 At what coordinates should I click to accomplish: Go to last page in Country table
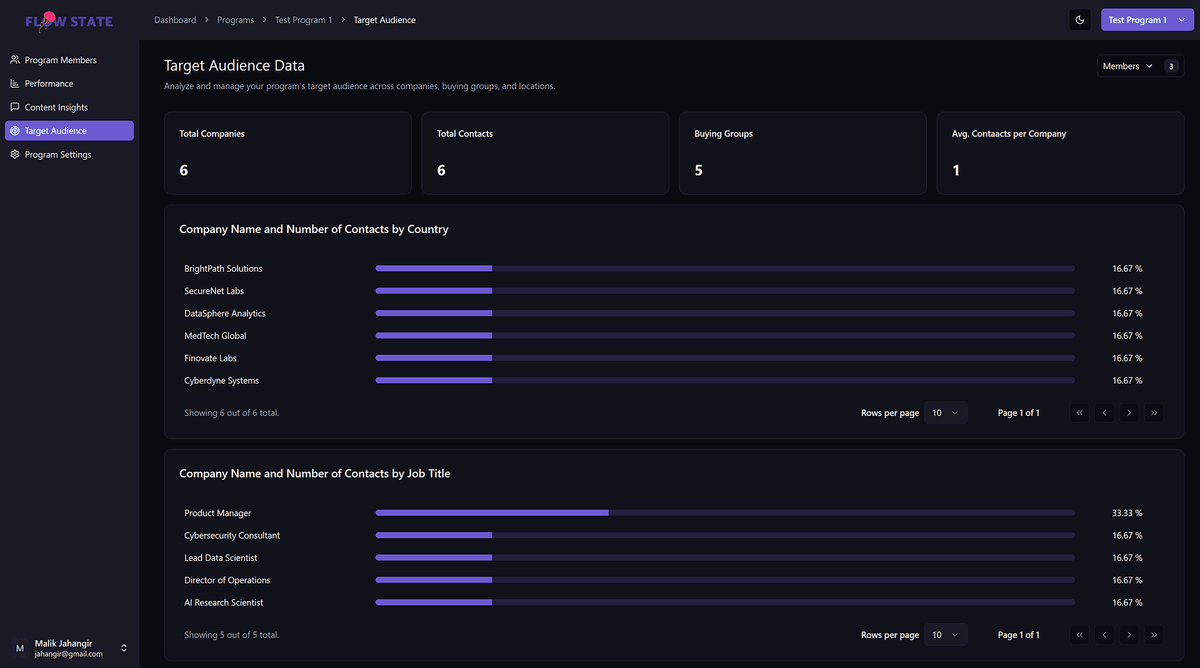click(x=1154, y=413)
